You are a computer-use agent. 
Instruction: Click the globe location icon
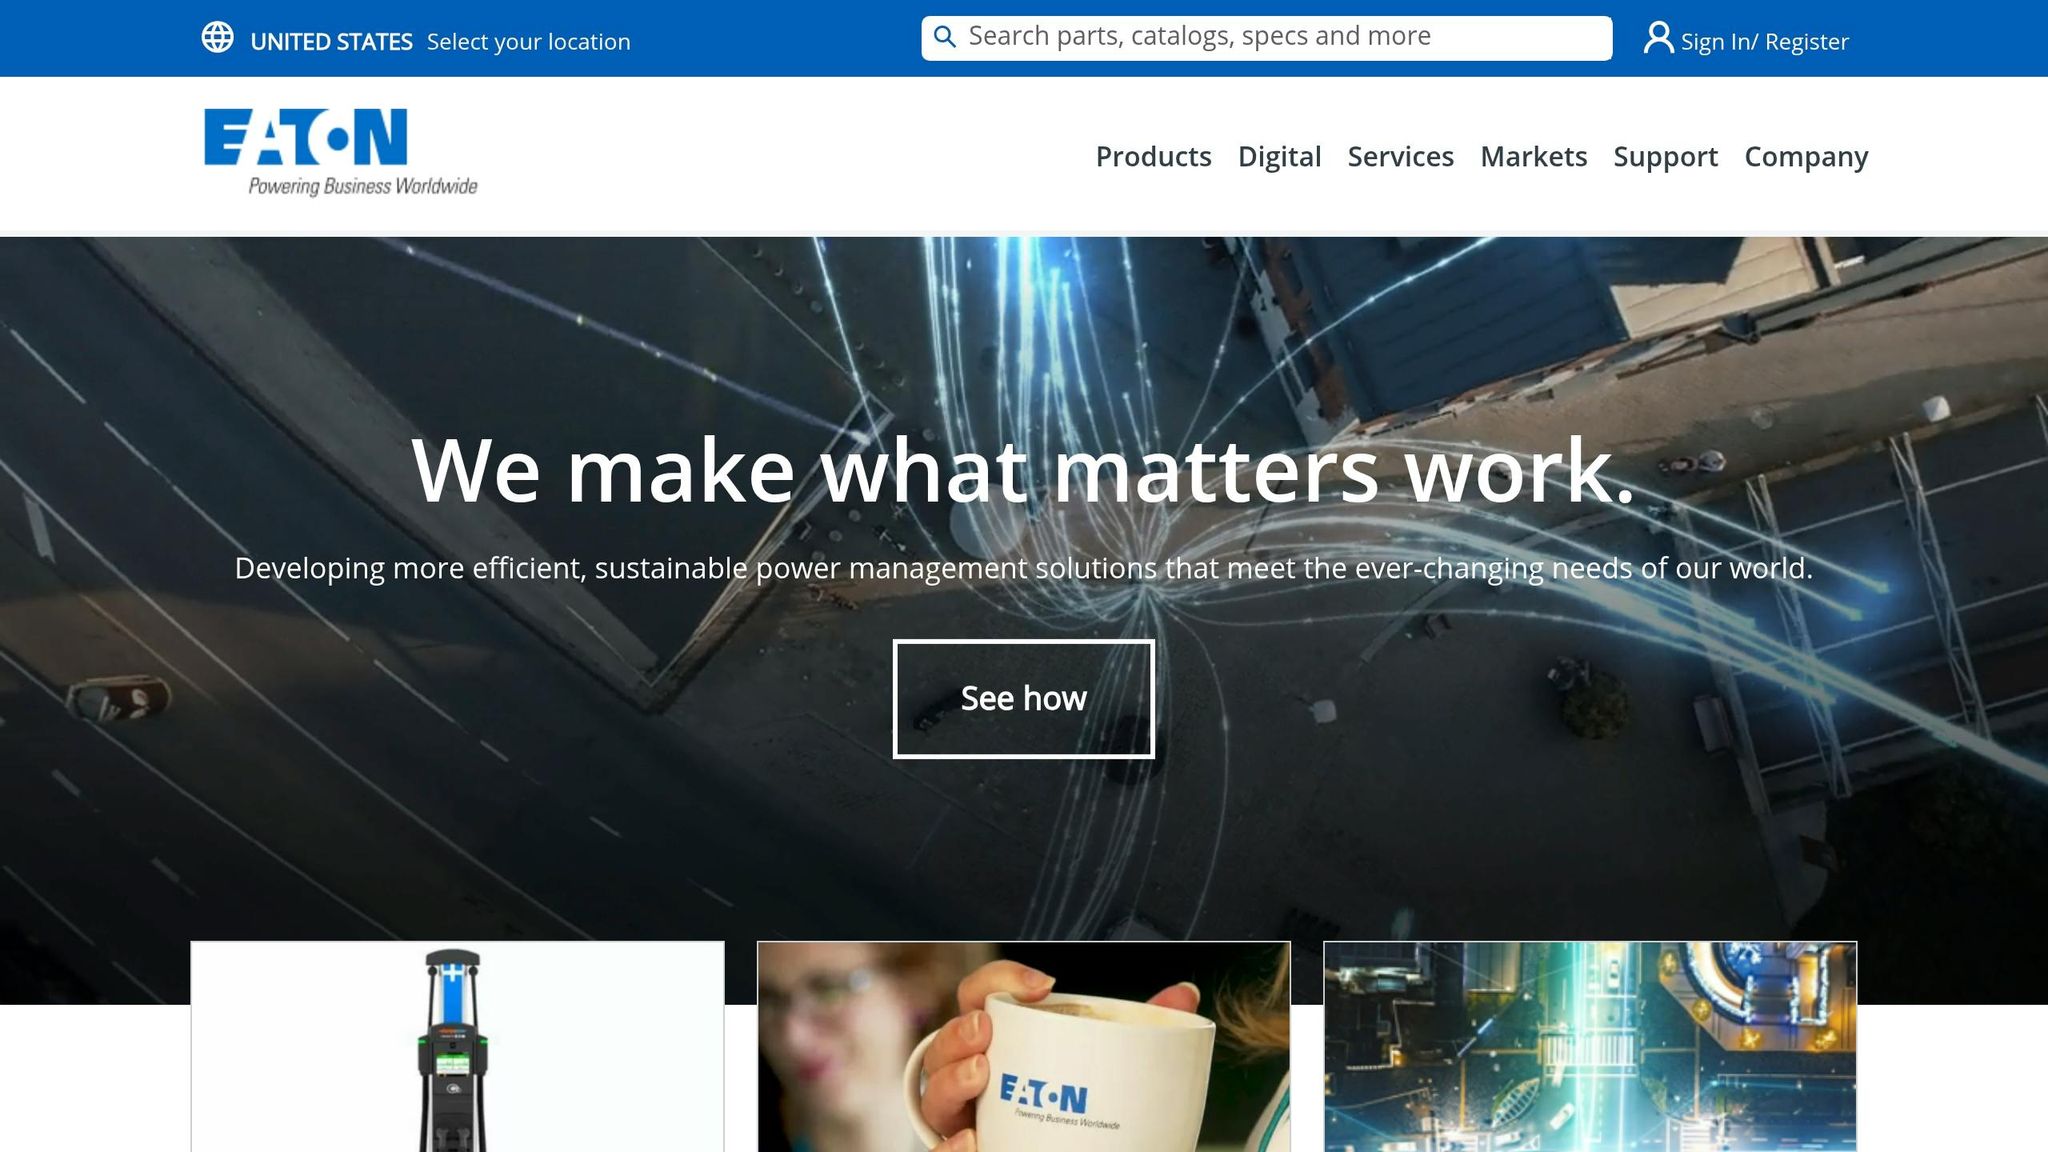coord(217,38)
